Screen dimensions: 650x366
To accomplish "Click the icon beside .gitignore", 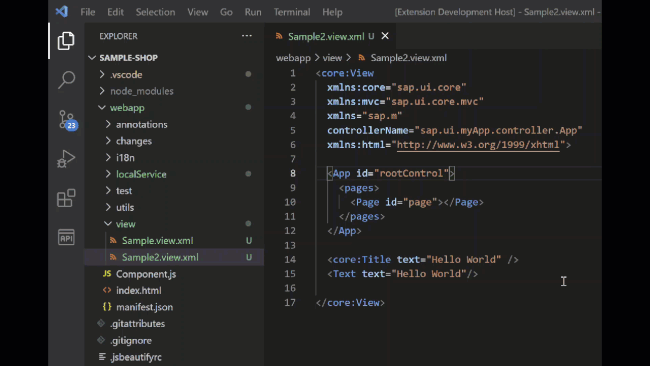I will click(101, 340).
